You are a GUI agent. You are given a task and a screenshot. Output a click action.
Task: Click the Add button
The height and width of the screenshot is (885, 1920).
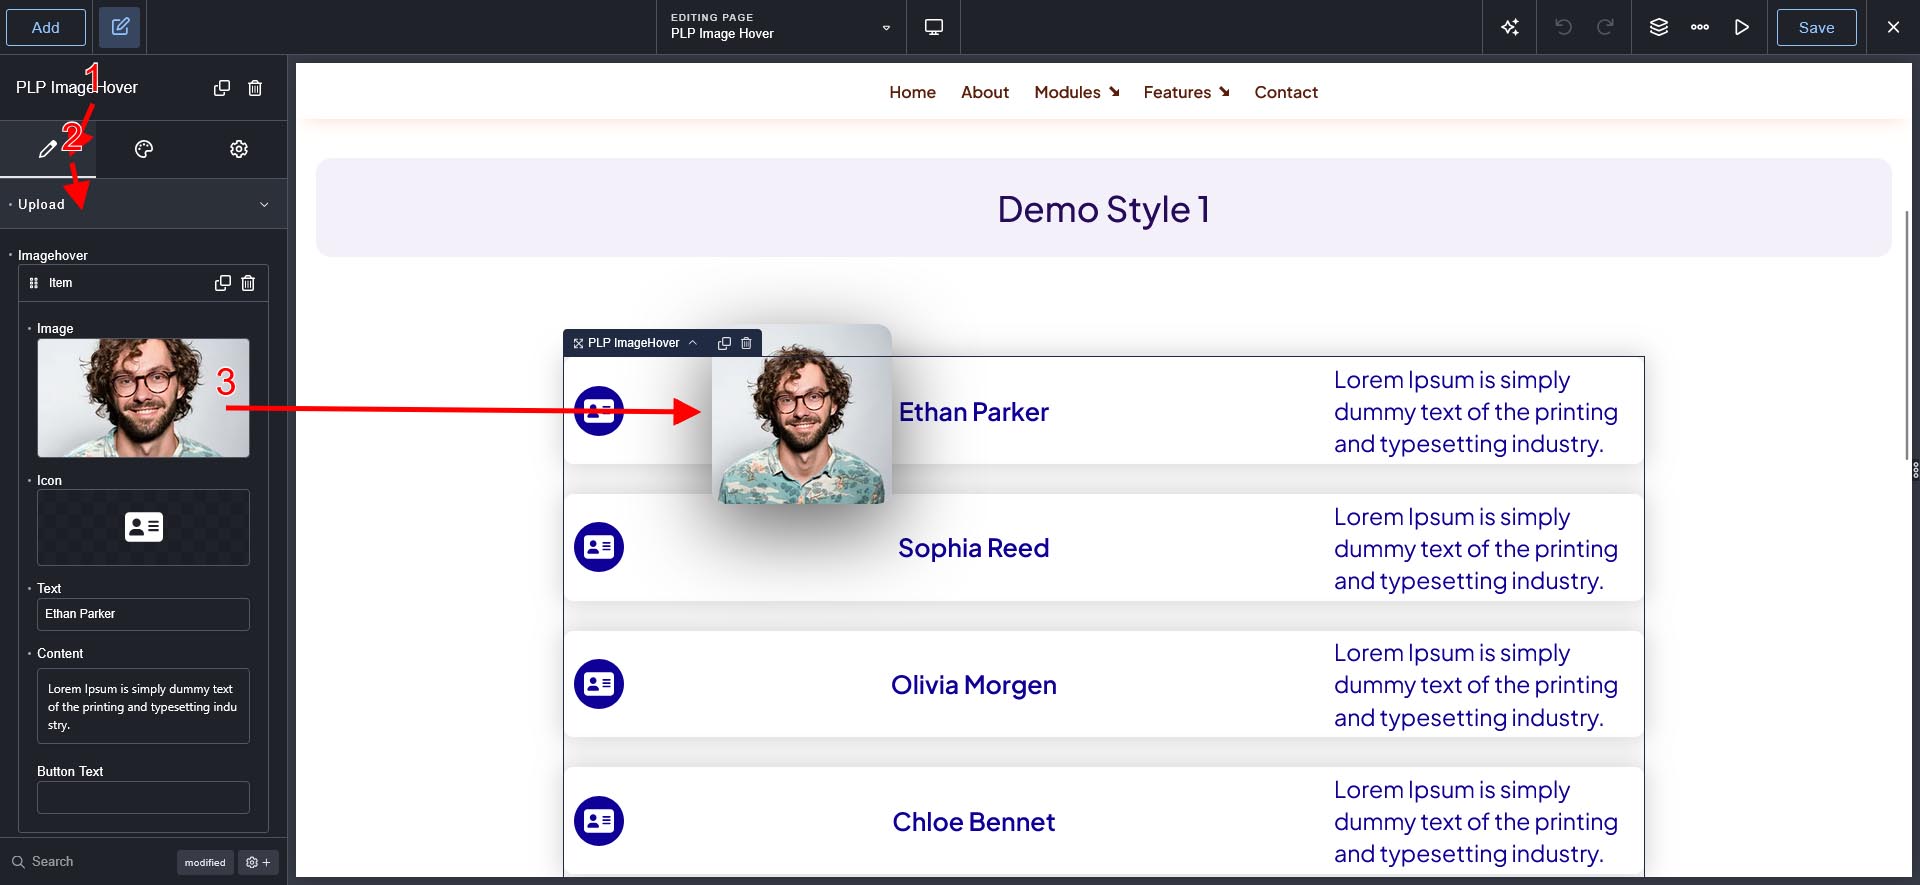click(x=46, y=27)
